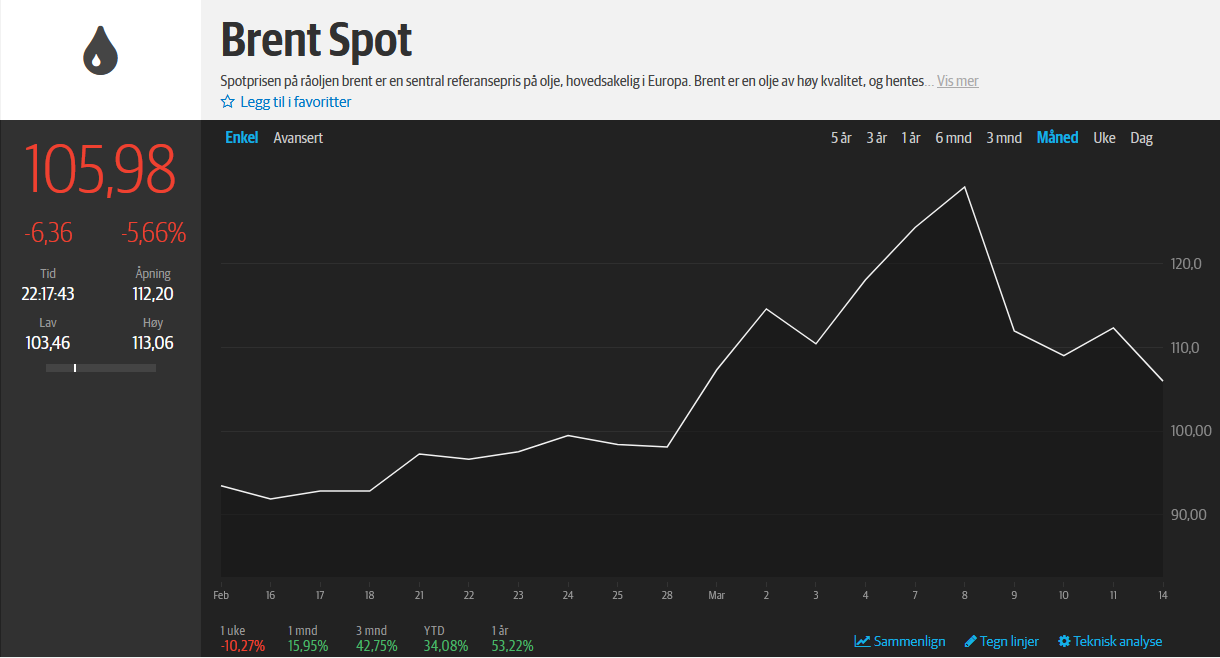
Task: Click the 1 år return 53,22%
Action: click(x=513, y=646)
